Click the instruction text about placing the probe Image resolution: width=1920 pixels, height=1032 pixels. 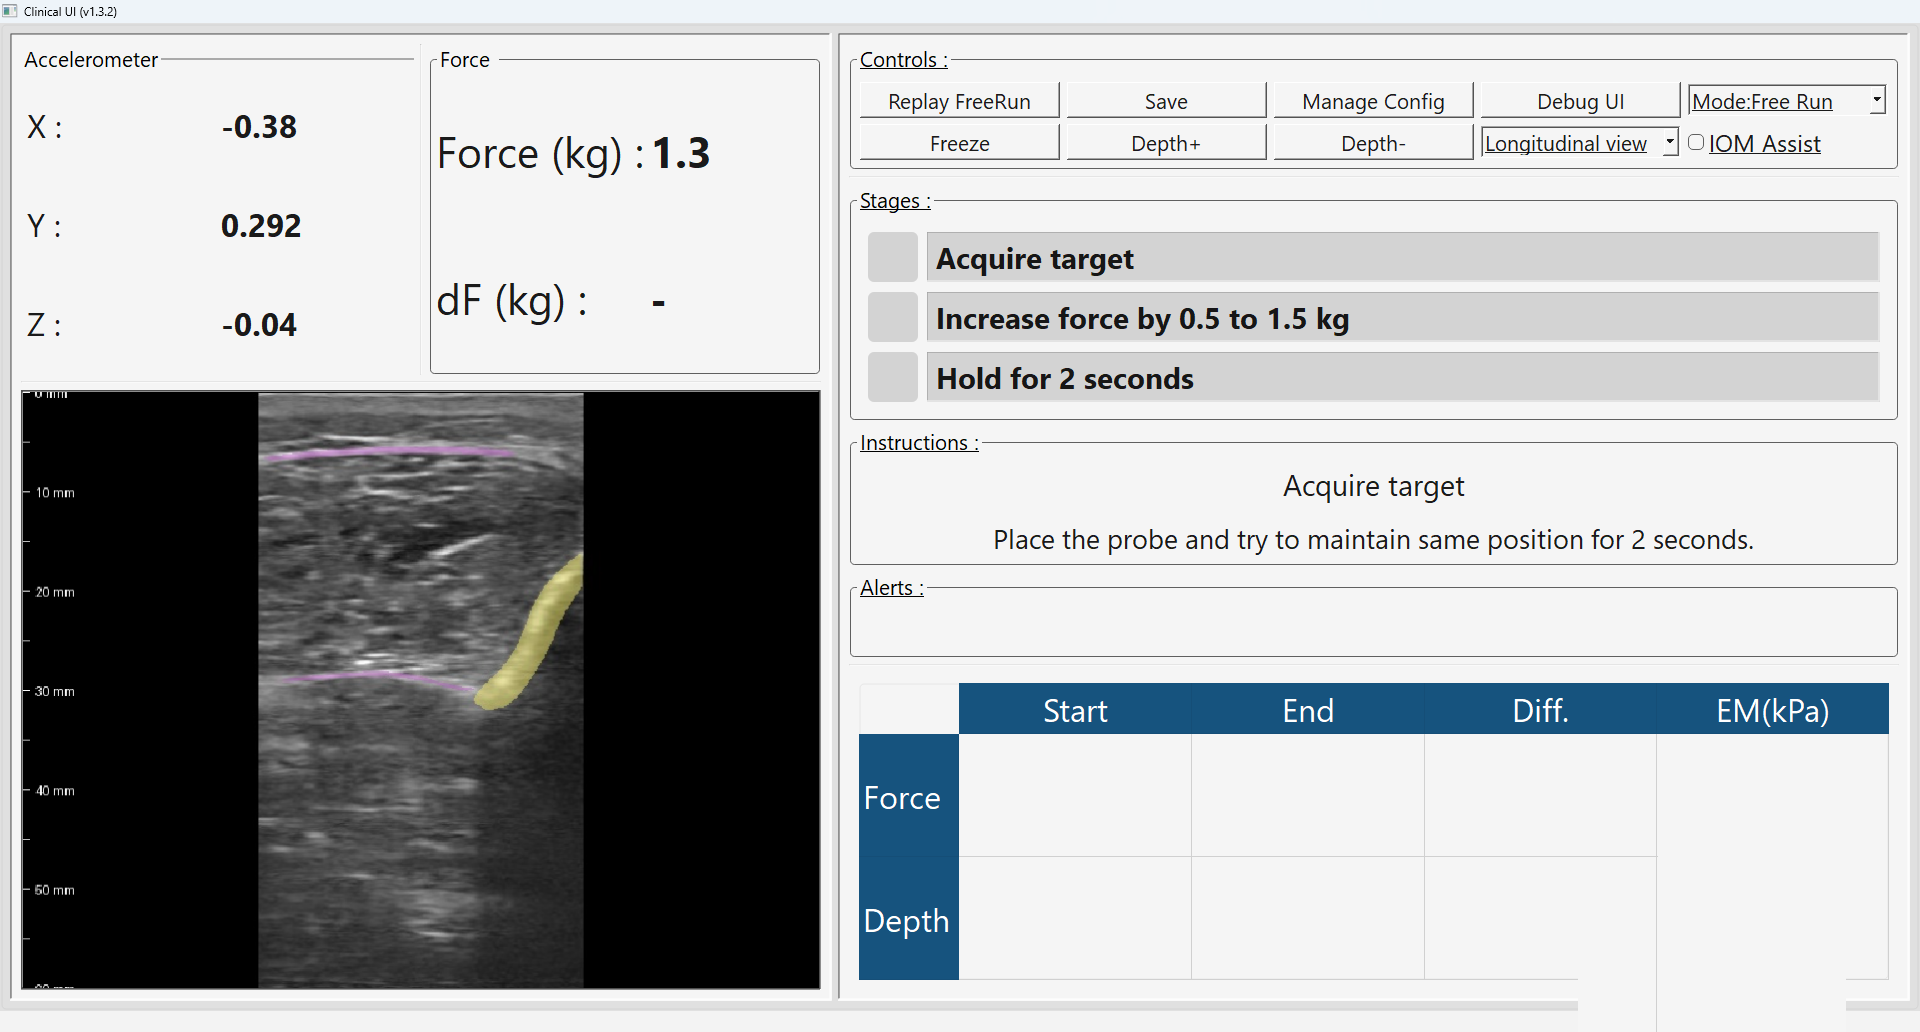1373,540
